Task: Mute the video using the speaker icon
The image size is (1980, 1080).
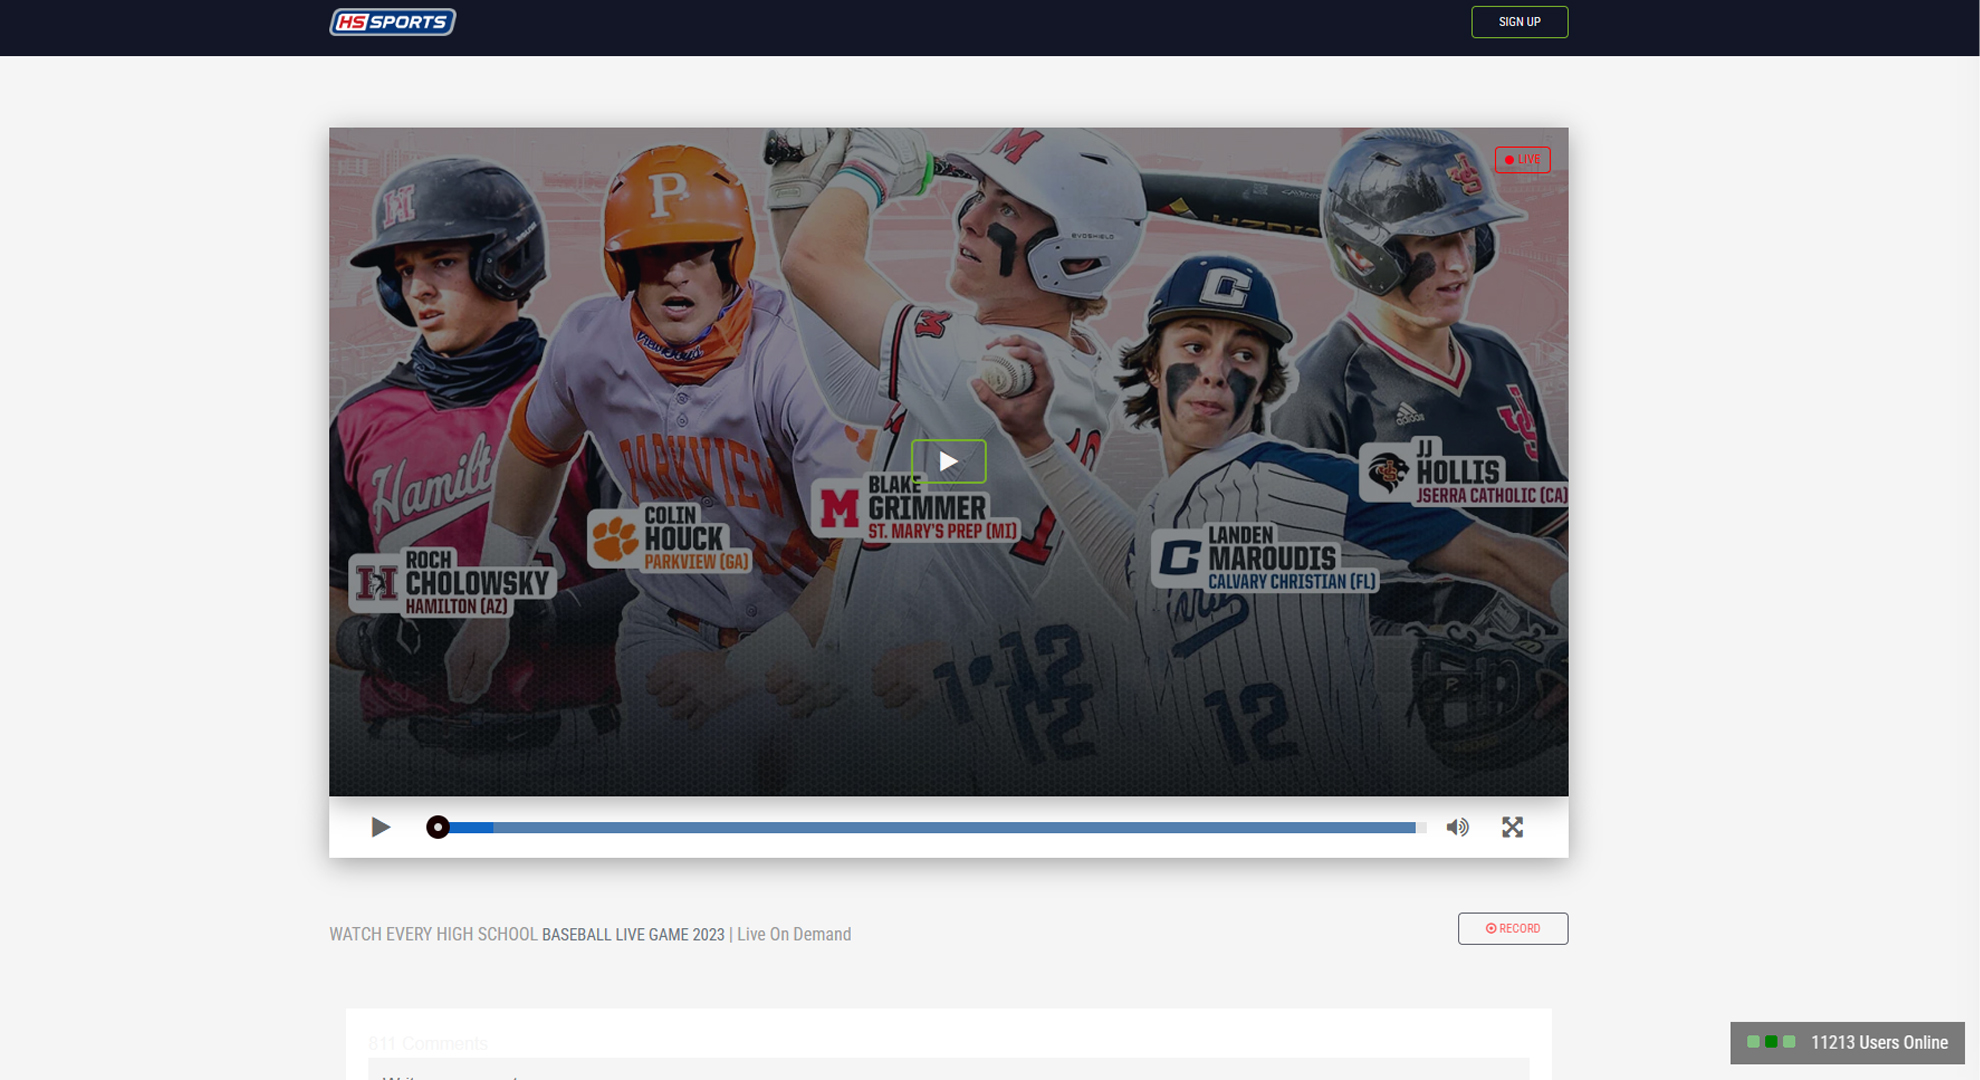Action: click(x=1457, y=827)
